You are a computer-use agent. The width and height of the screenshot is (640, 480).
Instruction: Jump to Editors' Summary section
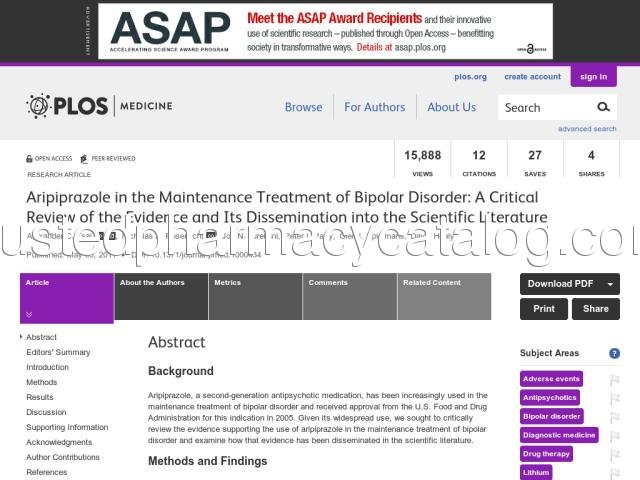58,352
